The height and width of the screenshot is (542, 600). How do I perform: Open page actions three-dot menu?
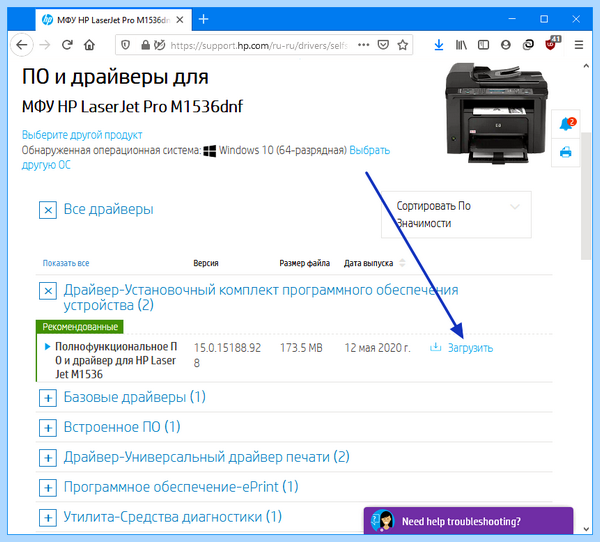[x=364, y=45]
